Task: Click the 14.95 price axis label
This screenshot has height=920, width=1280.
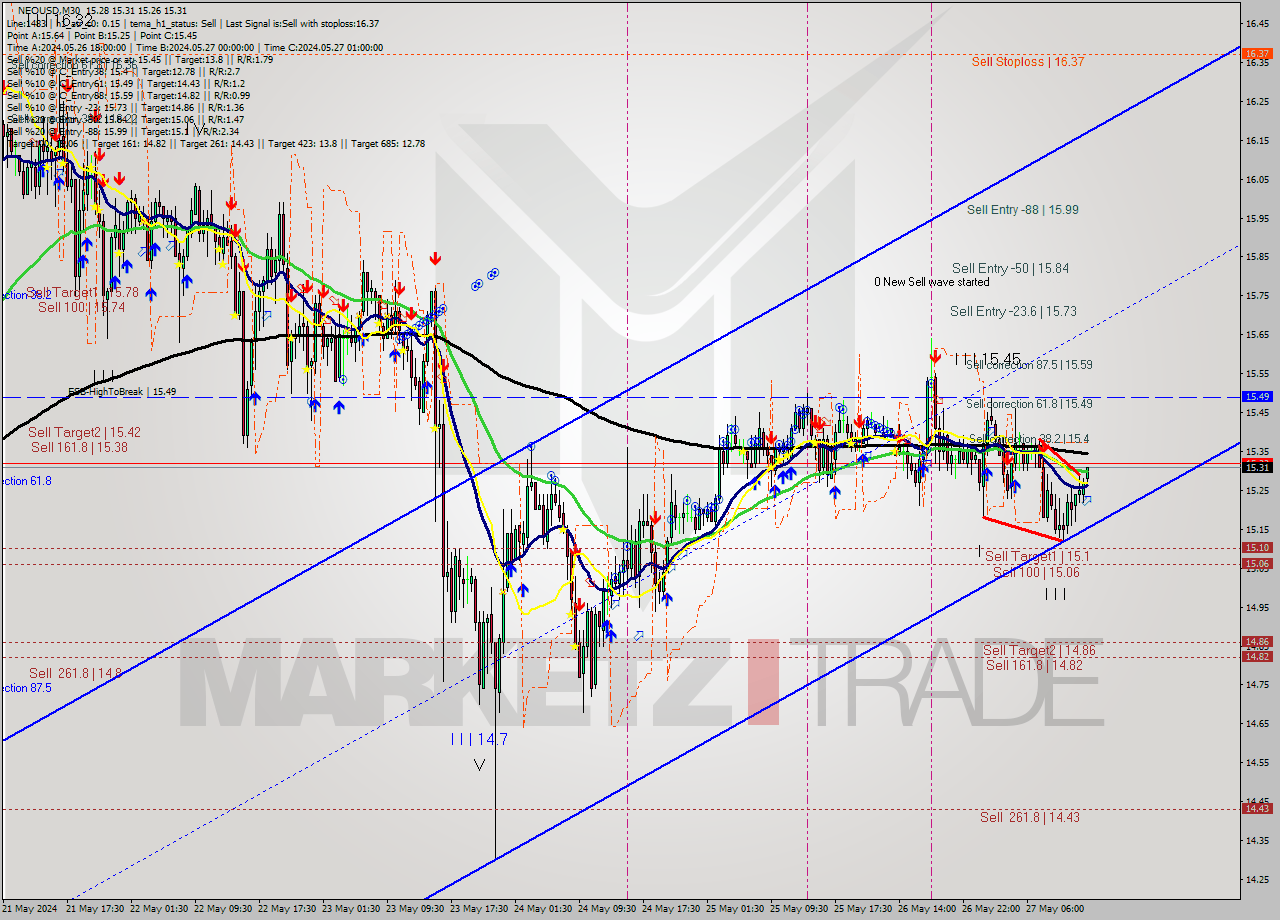Action: pyautogui.click(x=1256, y=607)
